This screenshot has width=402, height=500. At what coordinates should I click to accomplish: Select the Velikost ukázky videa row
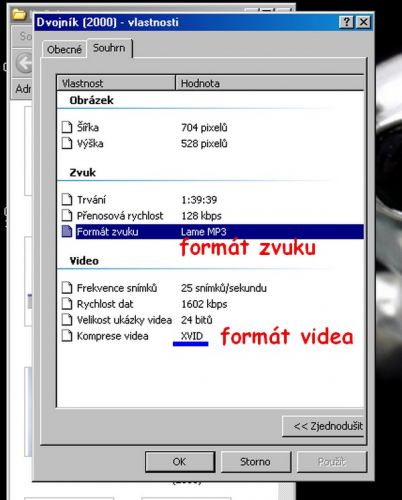click(212, 320)
